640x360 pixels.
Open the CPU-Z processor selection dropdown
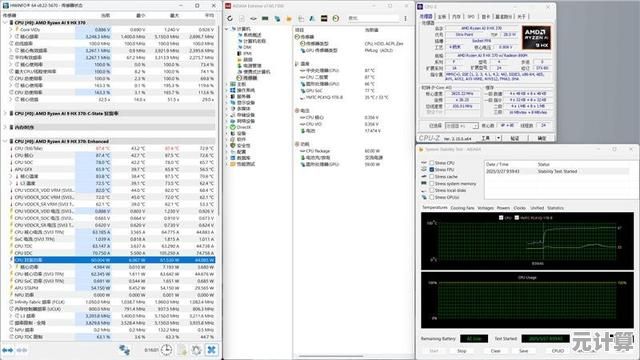point(461,126)
